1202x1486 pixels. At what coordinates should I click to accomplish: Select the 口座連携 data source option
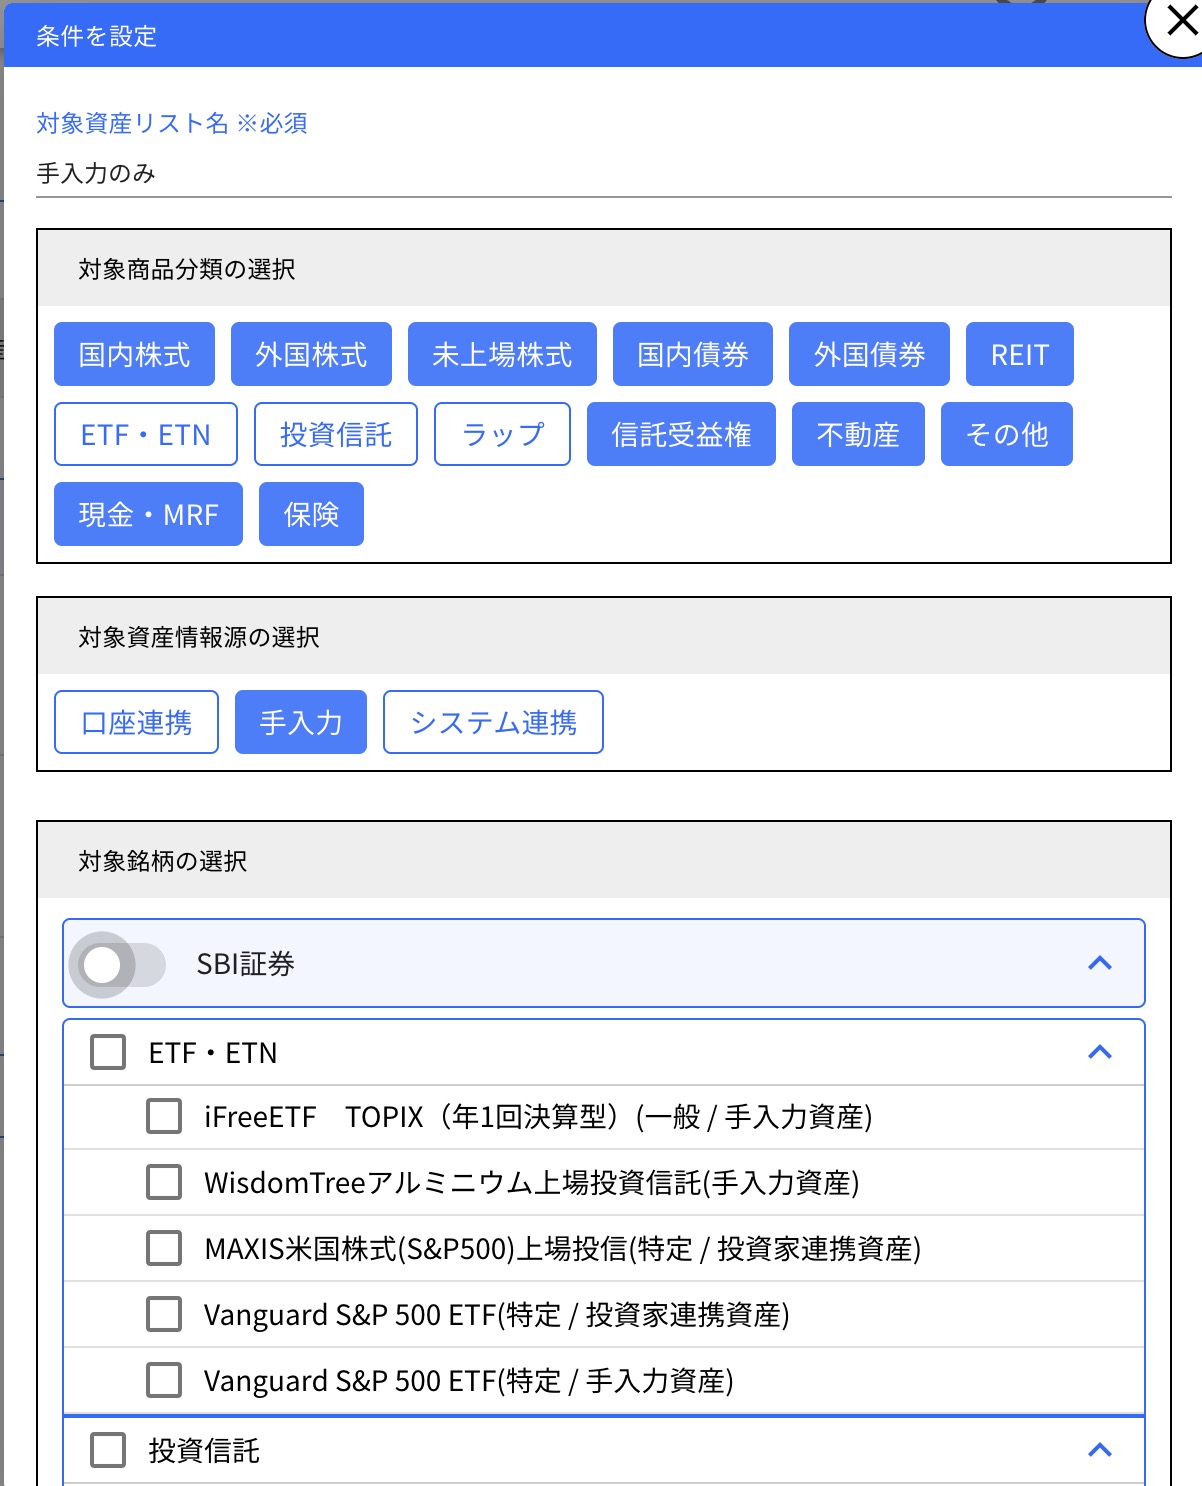[136, 722]
